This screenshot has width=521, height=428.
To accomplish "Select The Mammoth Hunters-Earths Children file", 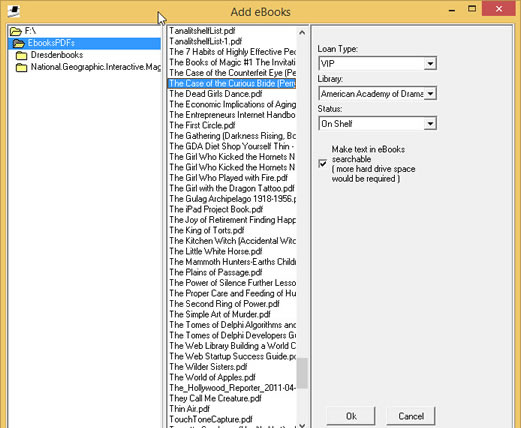I will 231,262.
